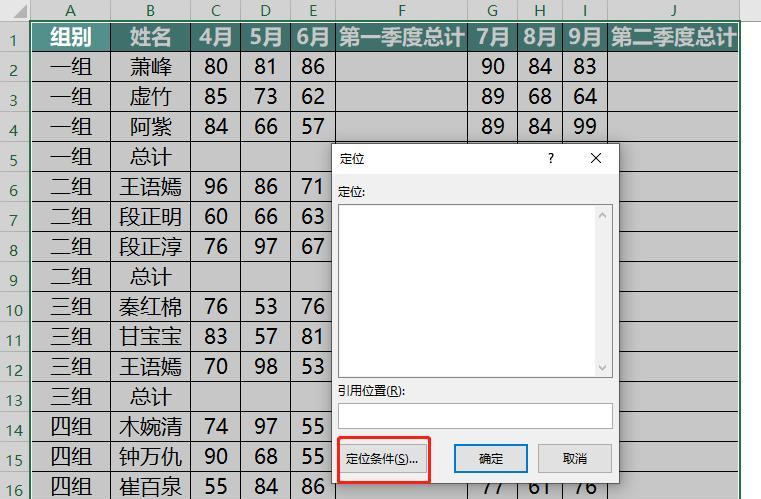Select column D header
The image size is (761, 499).
pos(265,10)
